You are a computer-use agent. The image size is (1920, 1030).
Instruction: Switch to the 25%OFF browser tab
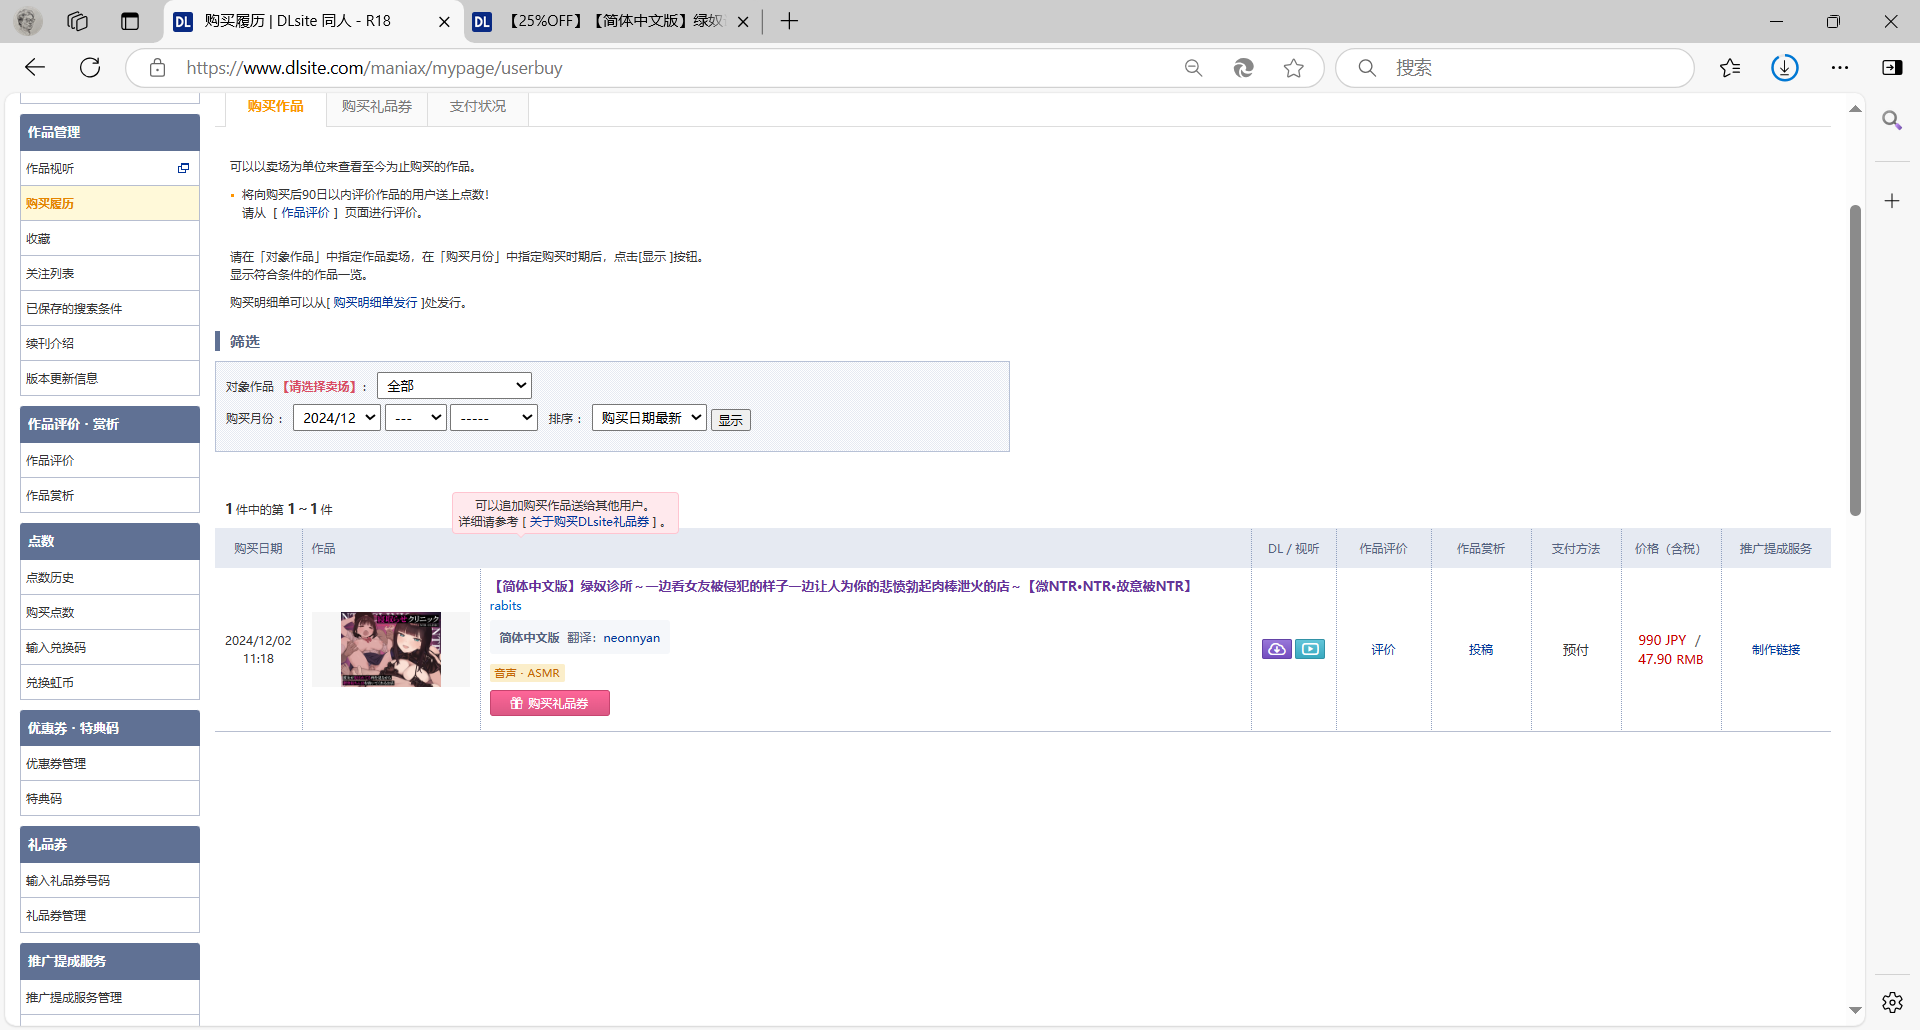tap(614, 21)
